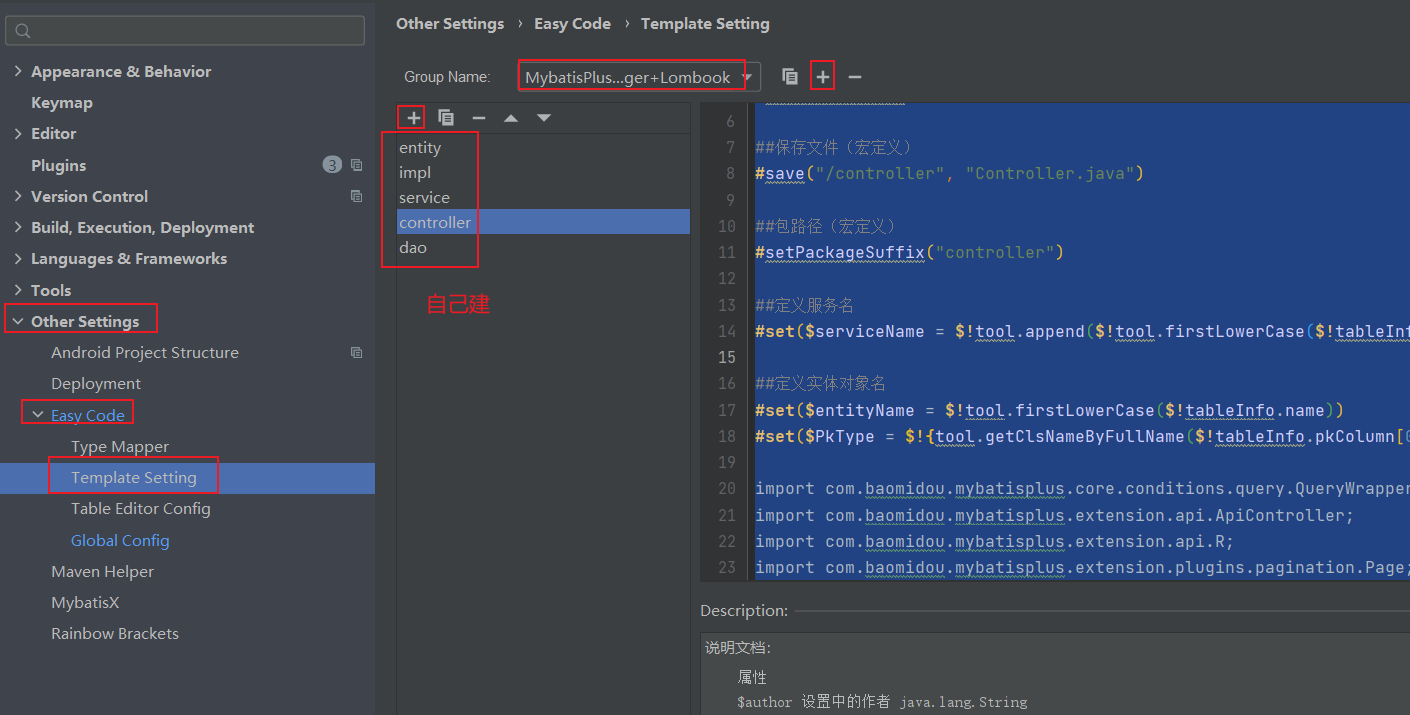
Task: Copy the selected template
Action: pyautogui.click(x=446, y=118)
